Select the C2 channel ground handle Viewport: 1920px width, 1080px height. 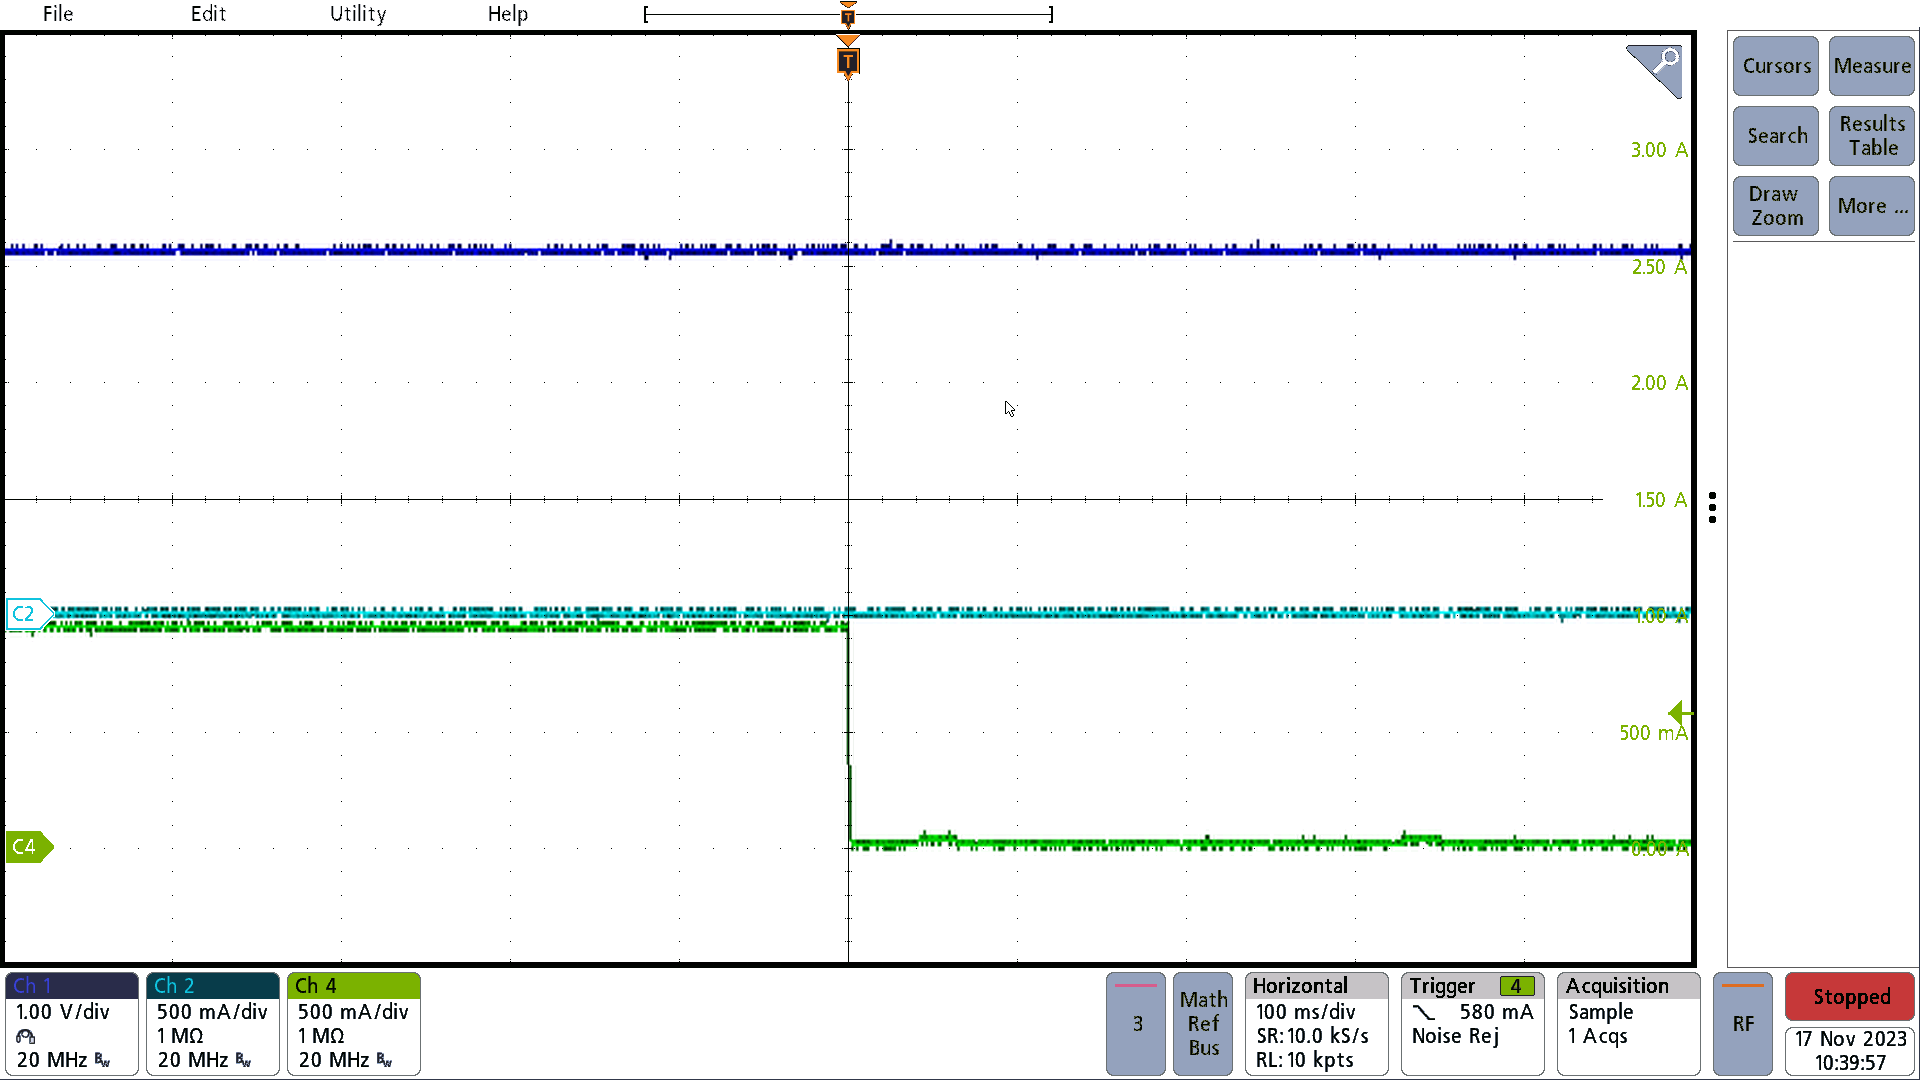click(x=29, y=613)
